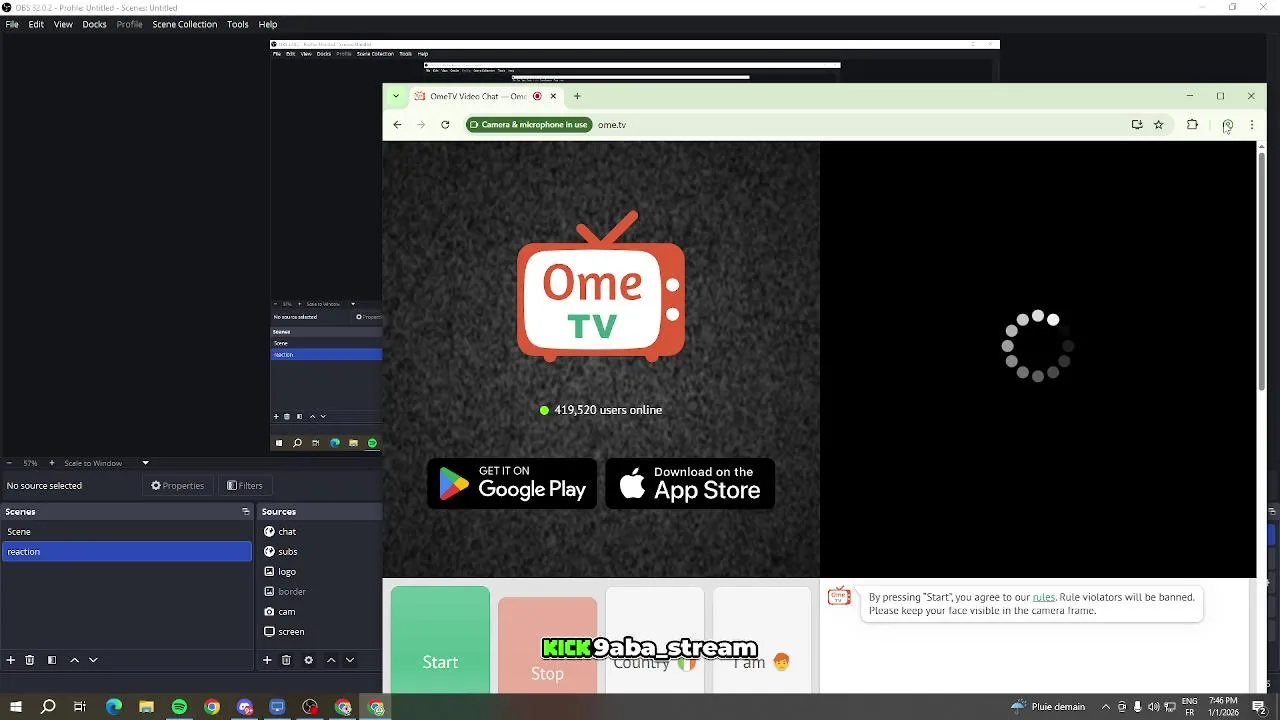Open scene filters icon in Scenes toolbar
The width and height of the screenshot is (1280, 720).
[52, 660]
